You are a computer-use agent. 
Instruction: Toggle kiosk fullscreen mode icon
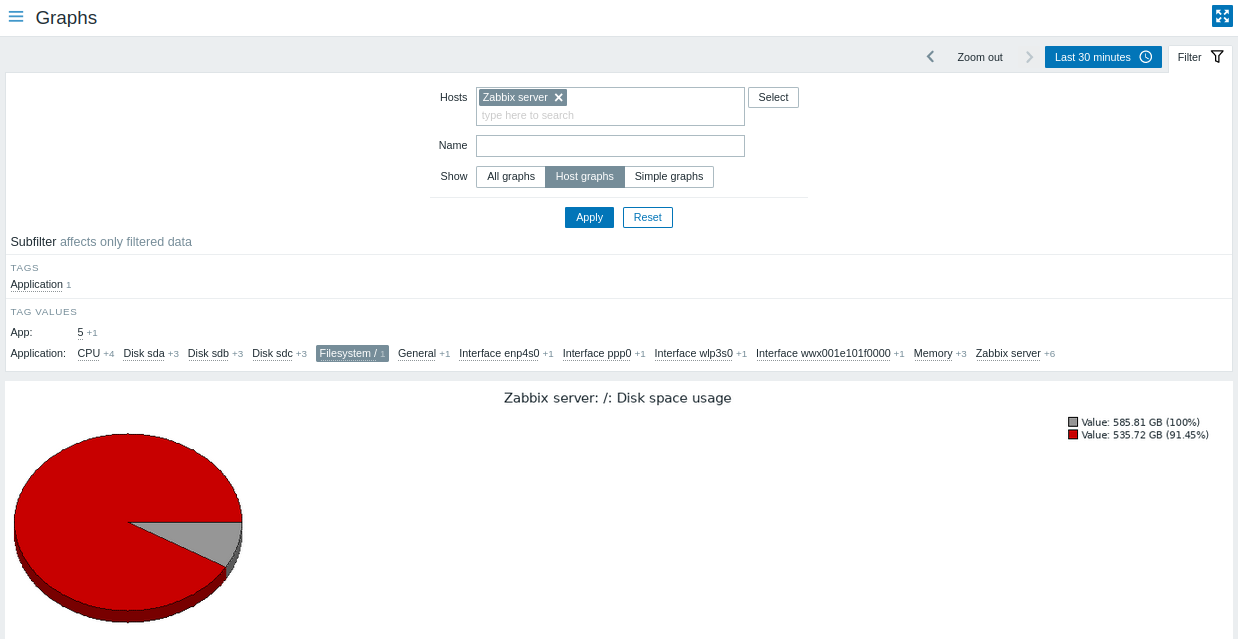(x=1222, y=16)
